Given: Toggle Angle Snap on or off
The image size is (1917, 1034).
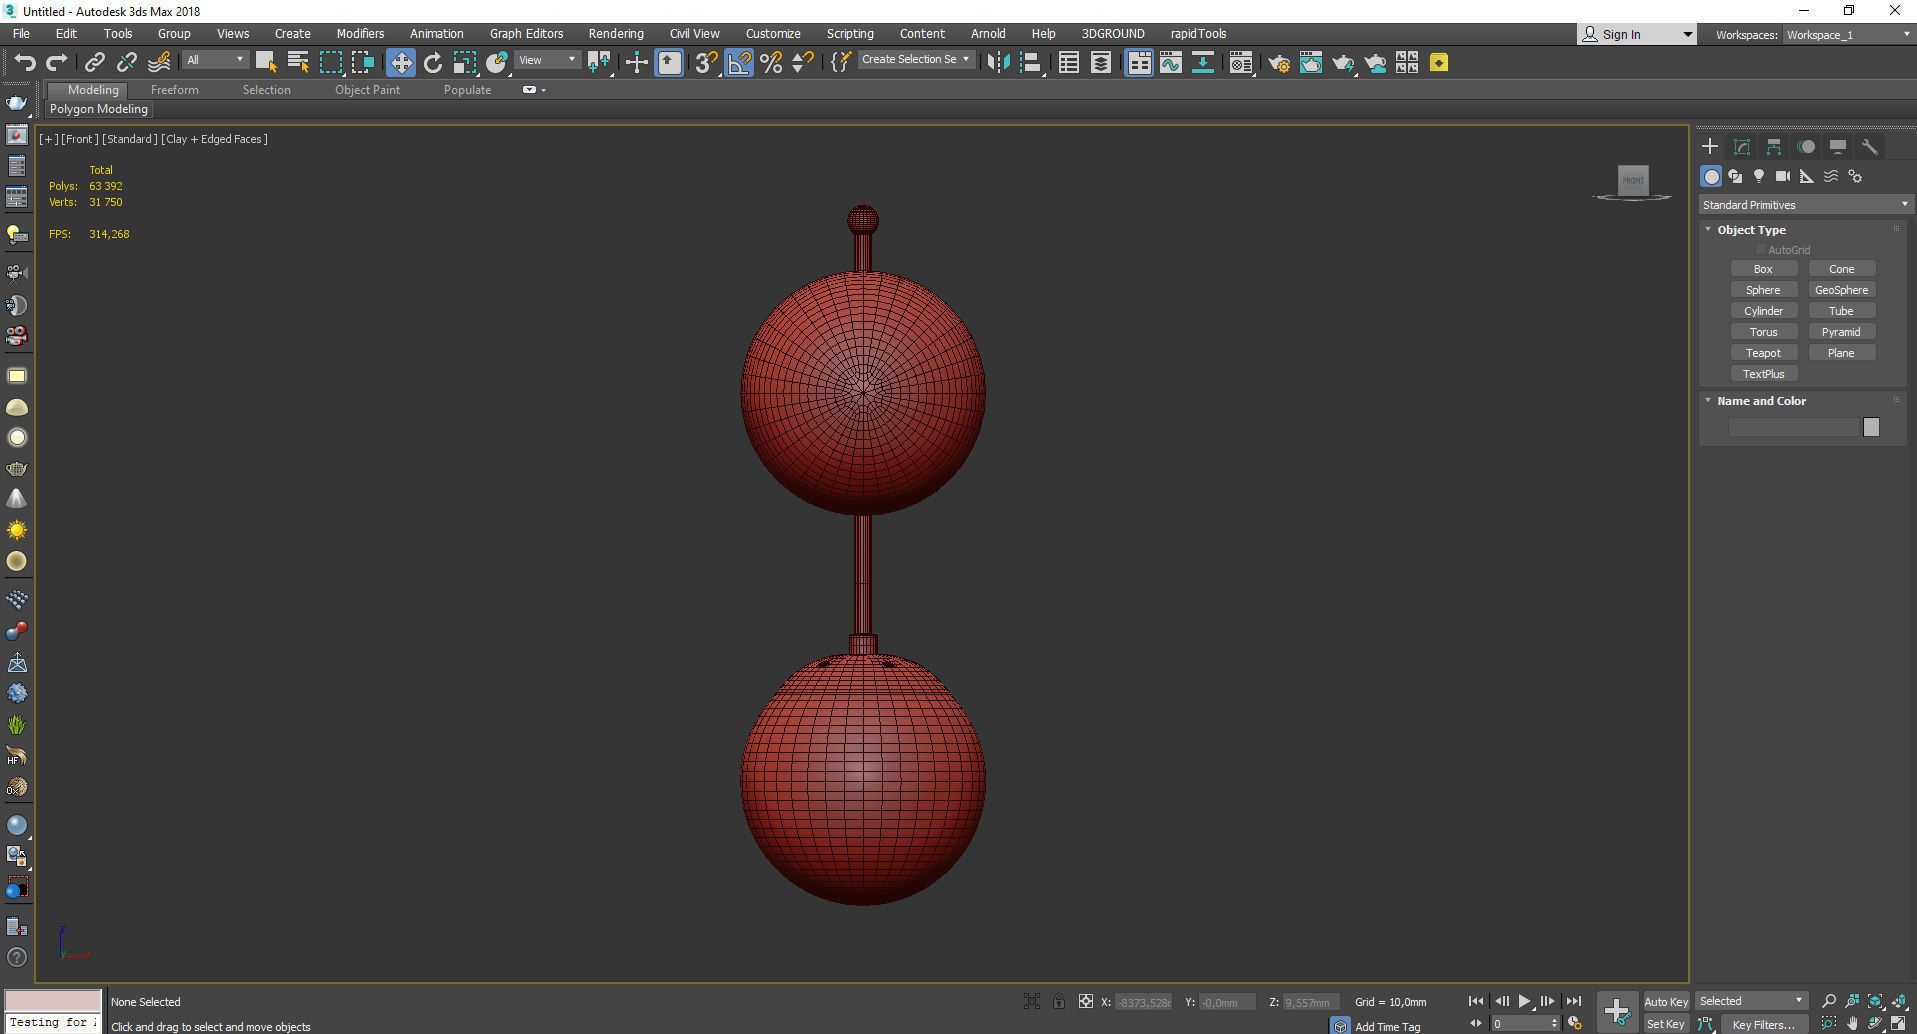Looking at the screenshot, I should (x=739, y=63).
